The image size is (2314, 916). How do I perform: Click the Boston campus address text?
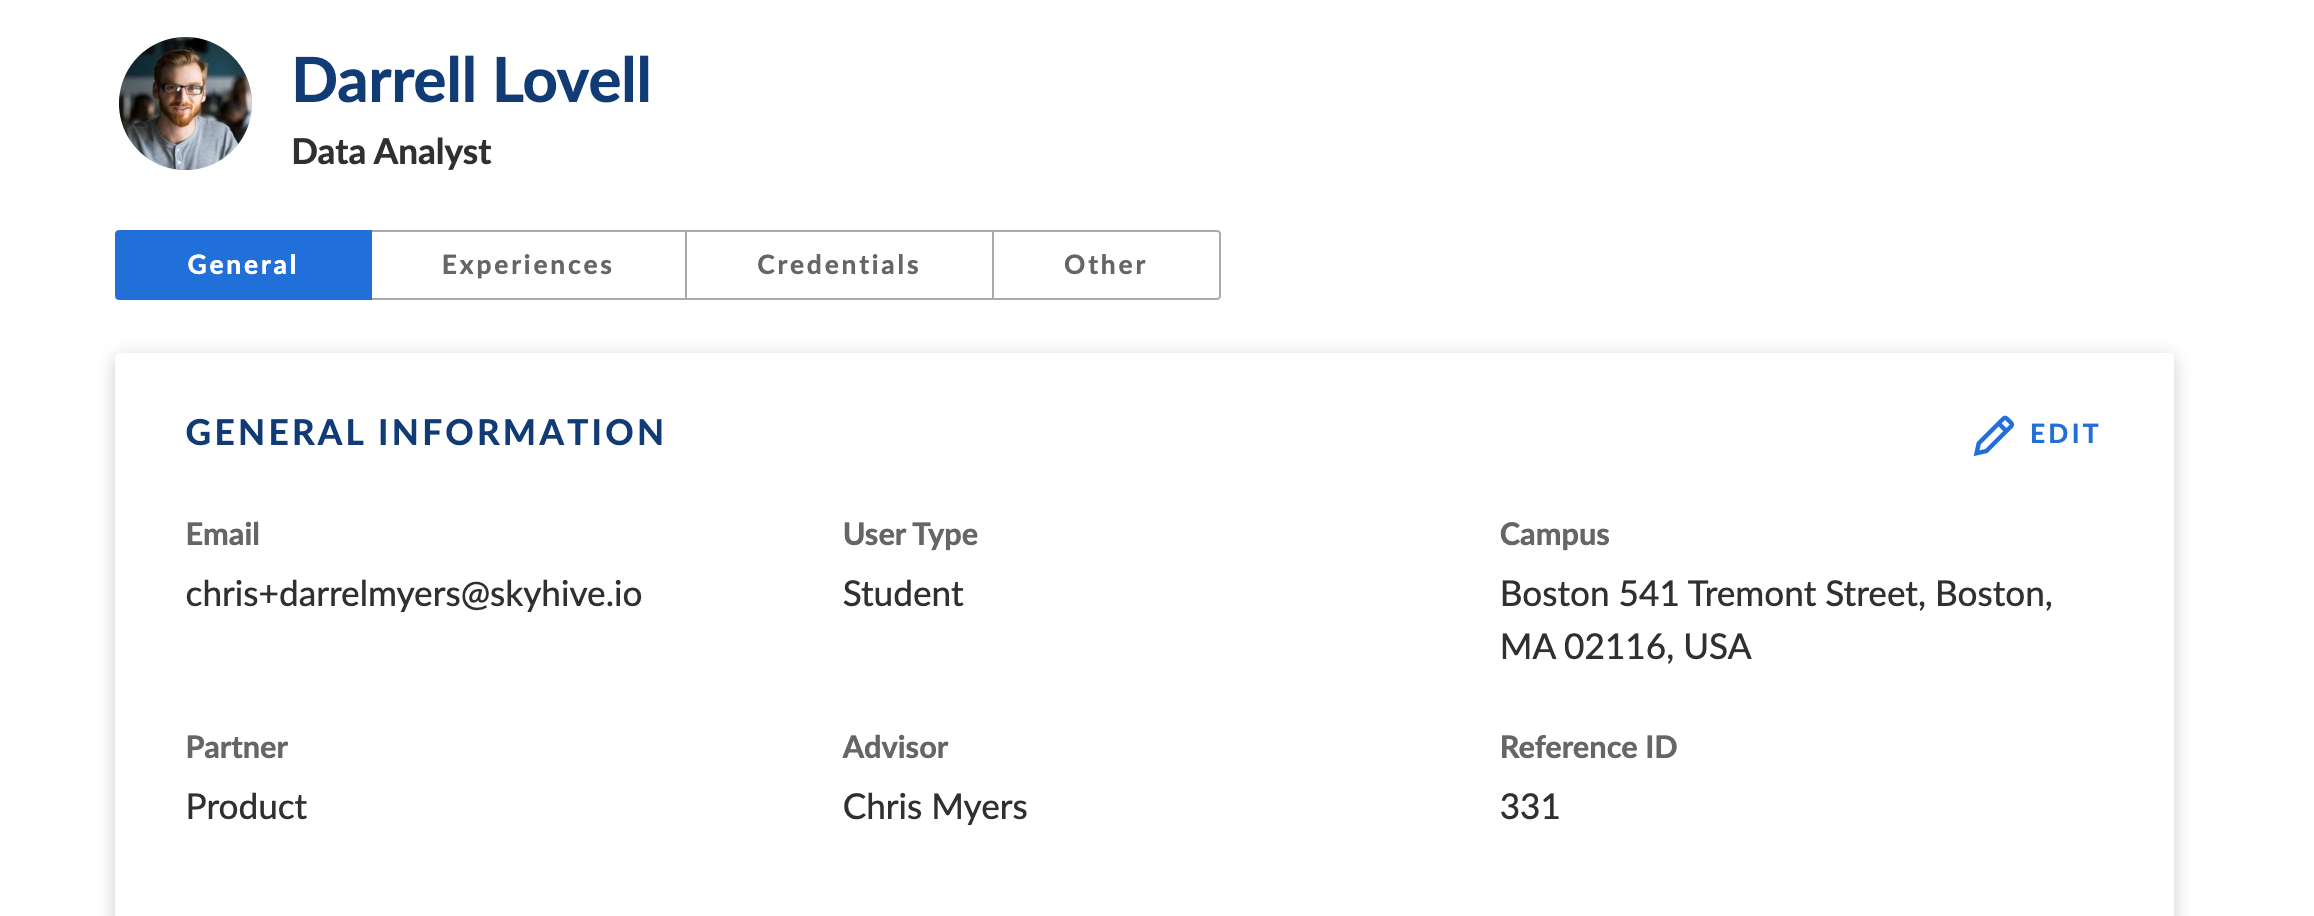pyautogui.click(x=1775, y=620)
